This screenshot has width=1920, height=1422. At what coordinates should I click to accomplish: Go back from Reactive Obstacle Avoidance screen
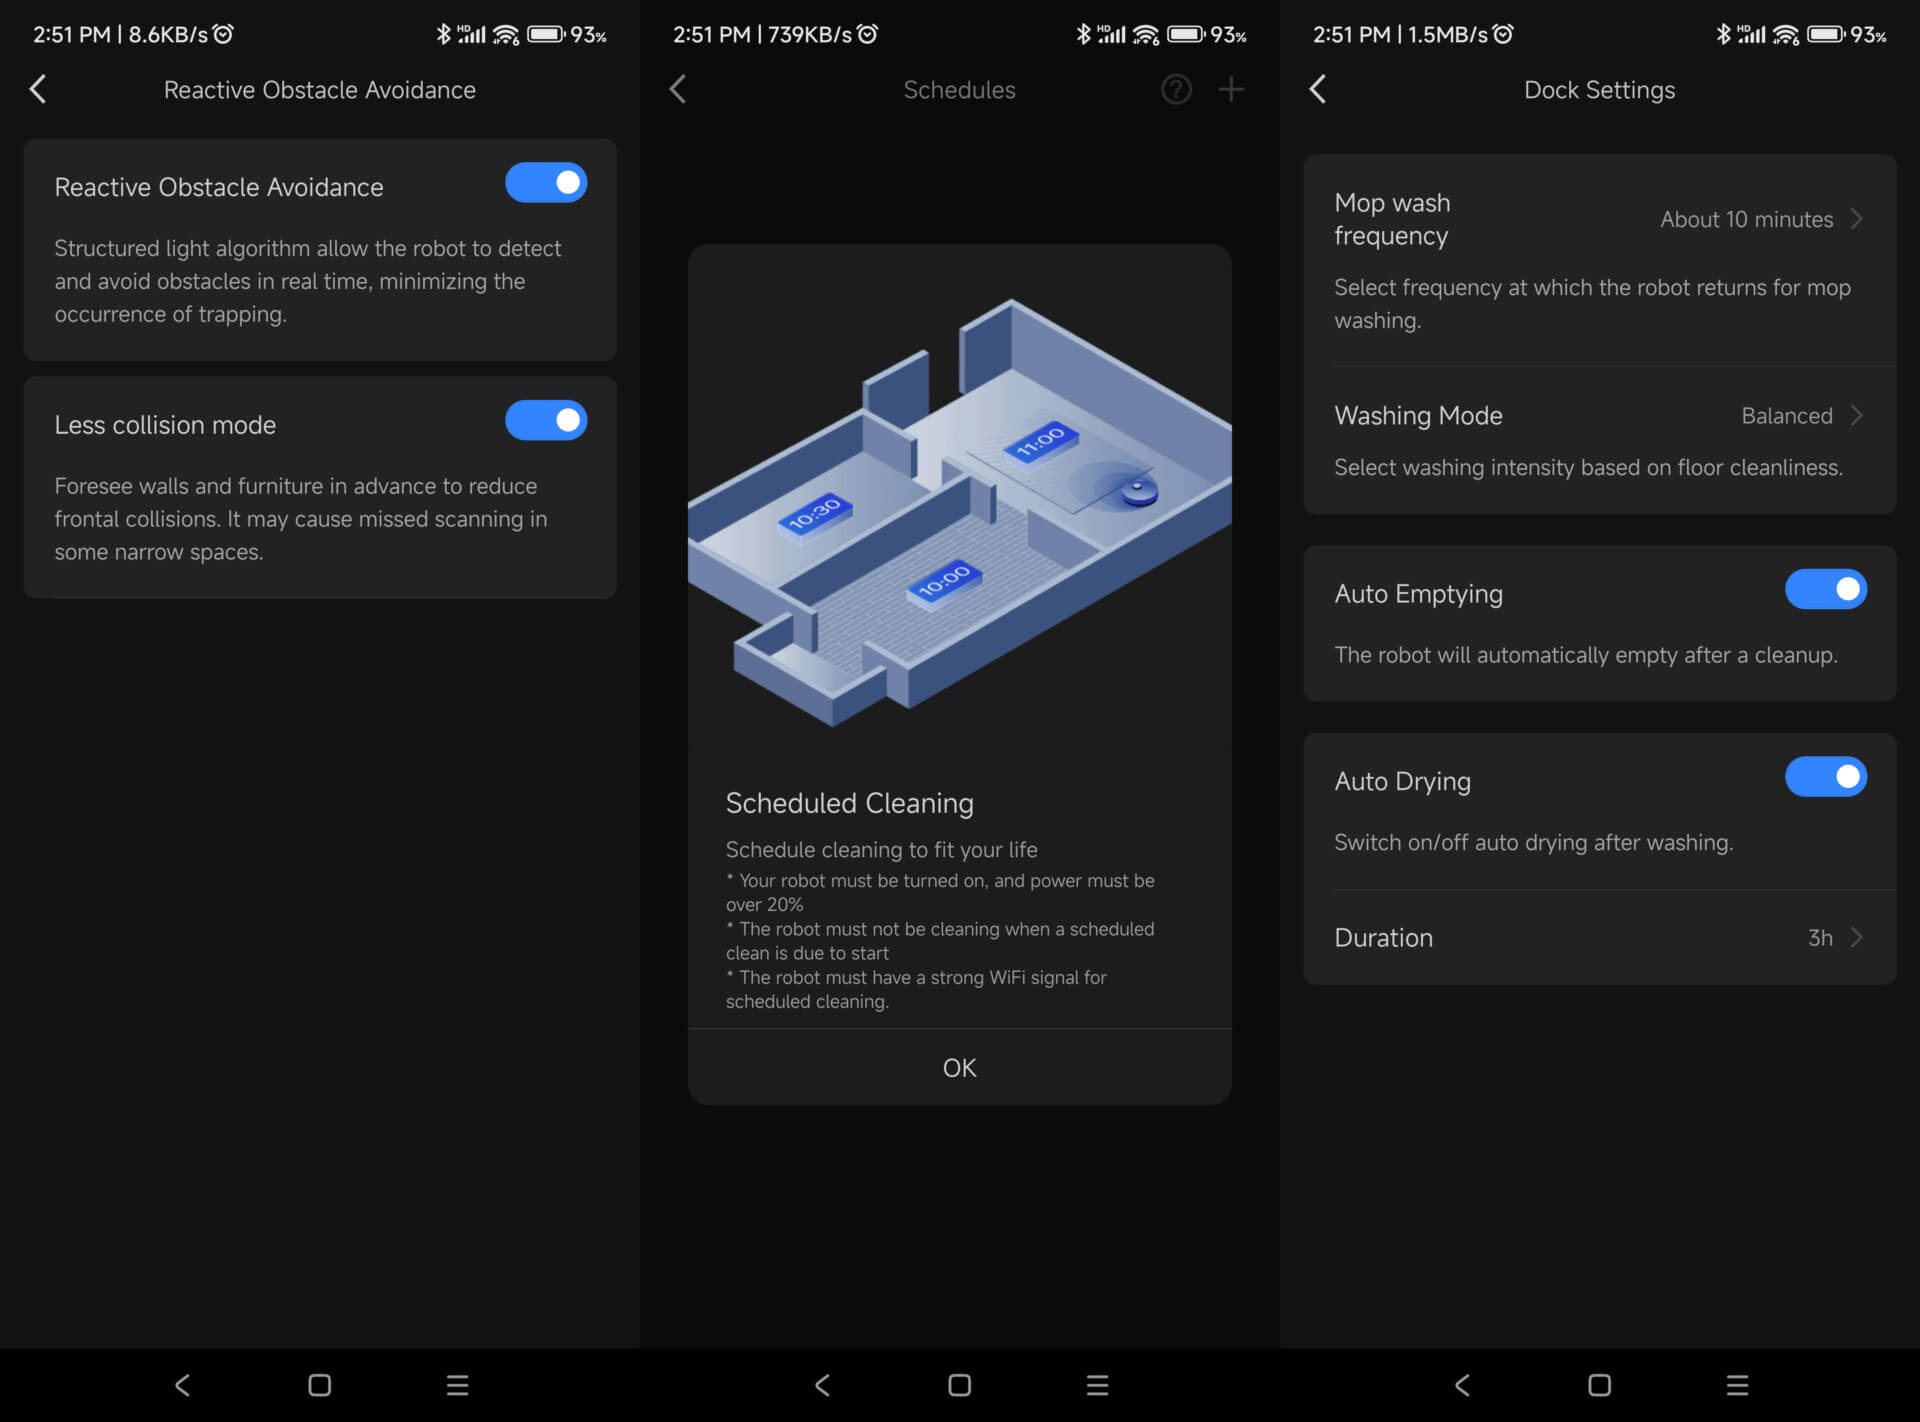38,89
